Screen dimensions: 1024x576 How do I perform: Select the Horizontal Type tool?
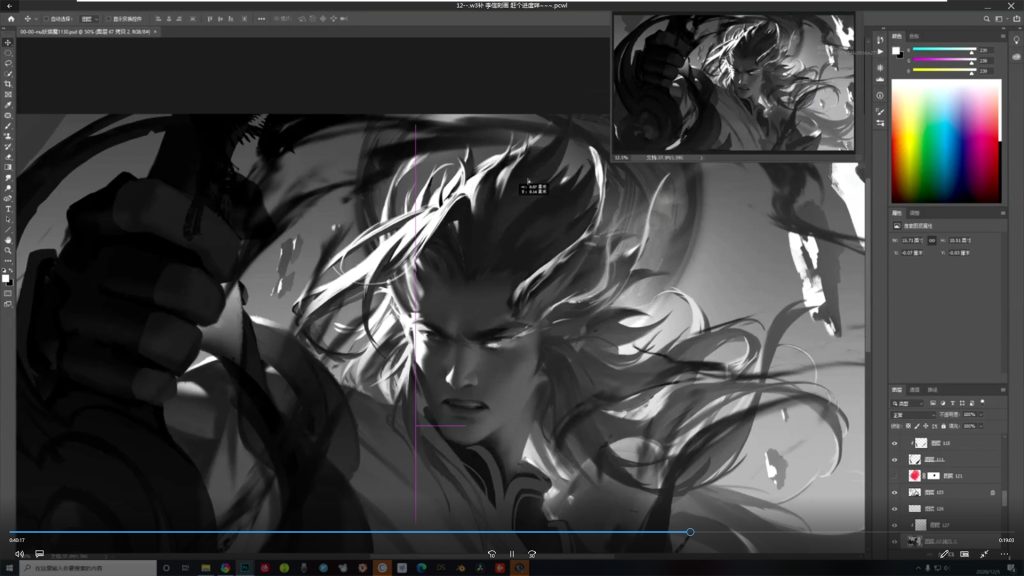click(x=8, y=209)
